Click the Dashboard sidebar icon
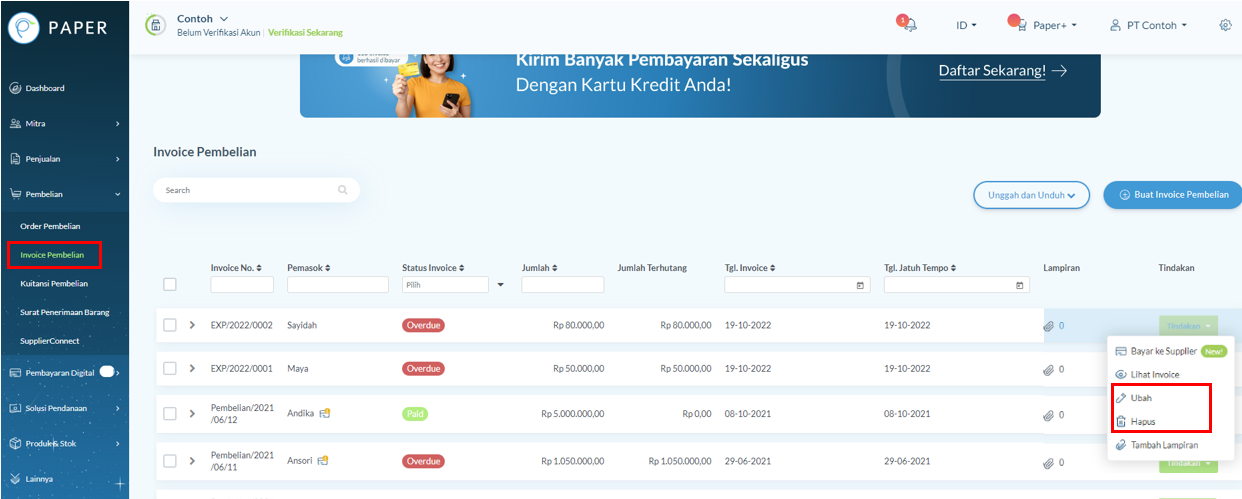Viewport: 1242px width, 499px height. click(15, 88)
